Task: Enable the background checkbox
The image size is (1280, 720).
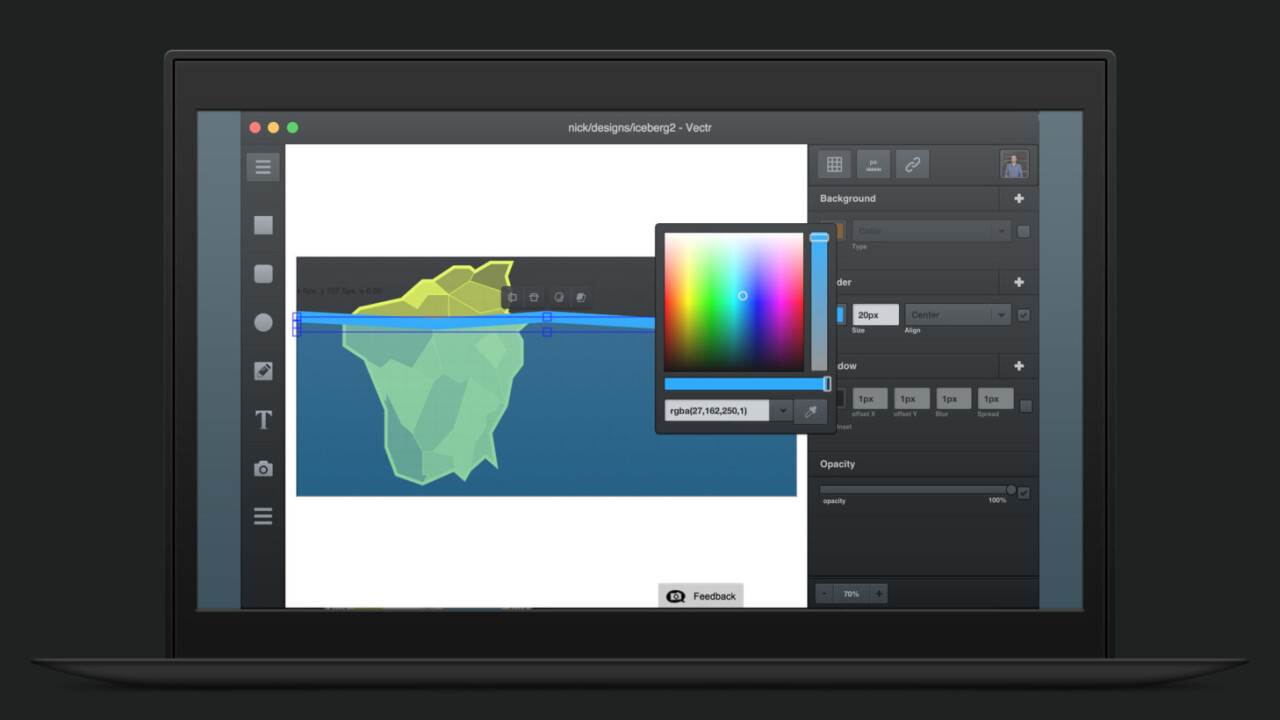Action: (1023, 232)
